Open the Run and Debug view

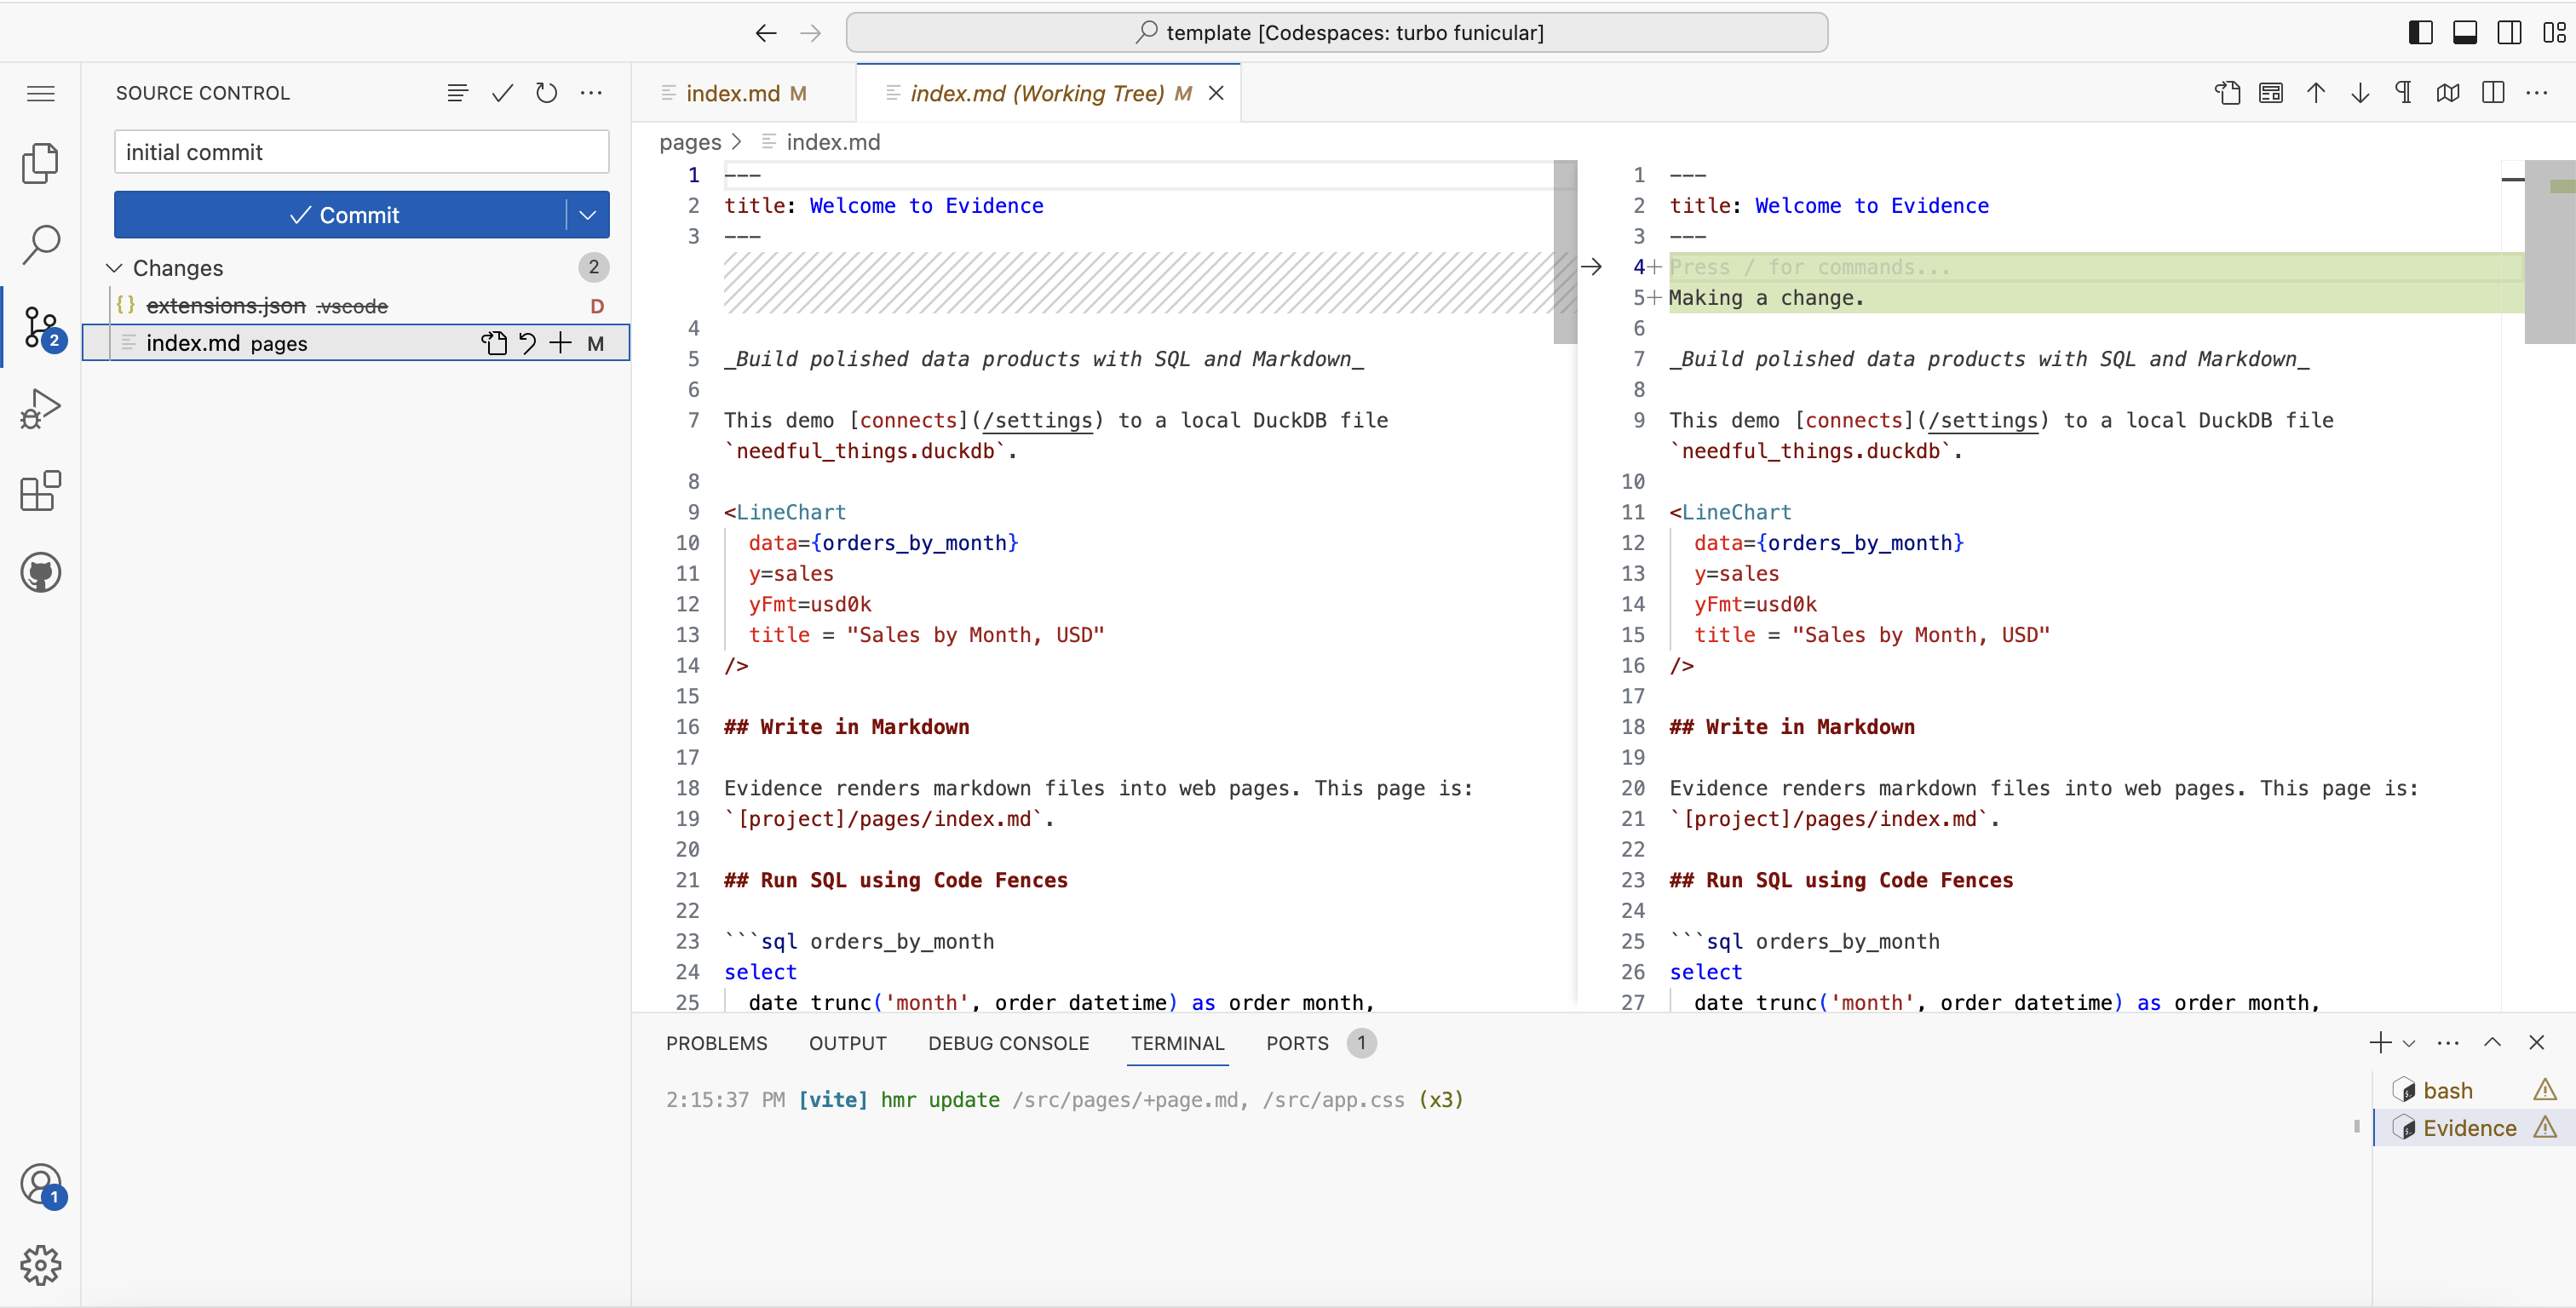pyautogui.click(x=41, y=409)
